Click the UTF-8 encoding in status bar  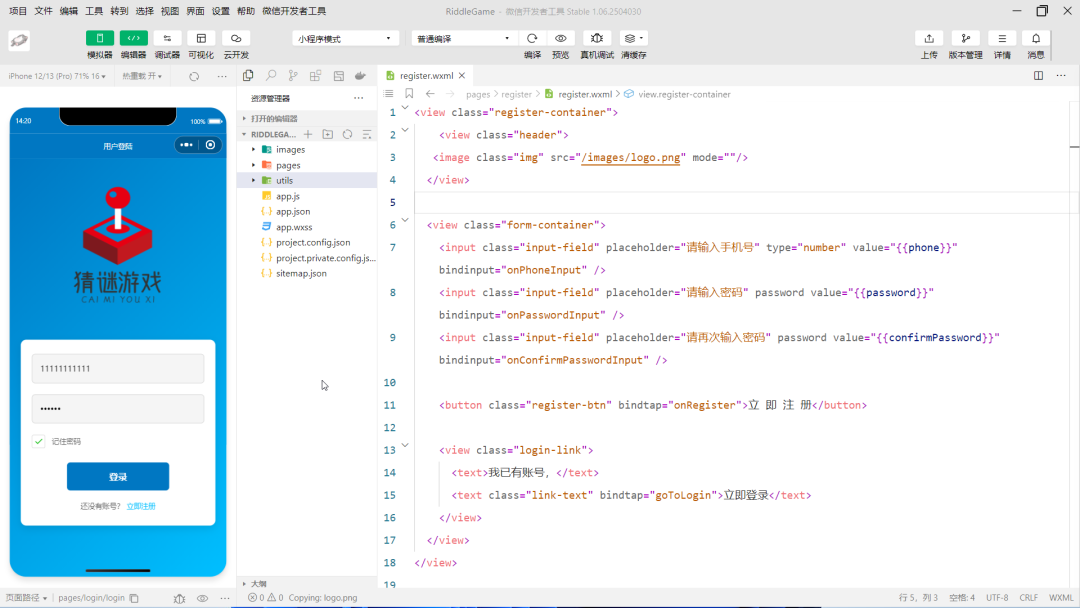(x=997, y=598)
